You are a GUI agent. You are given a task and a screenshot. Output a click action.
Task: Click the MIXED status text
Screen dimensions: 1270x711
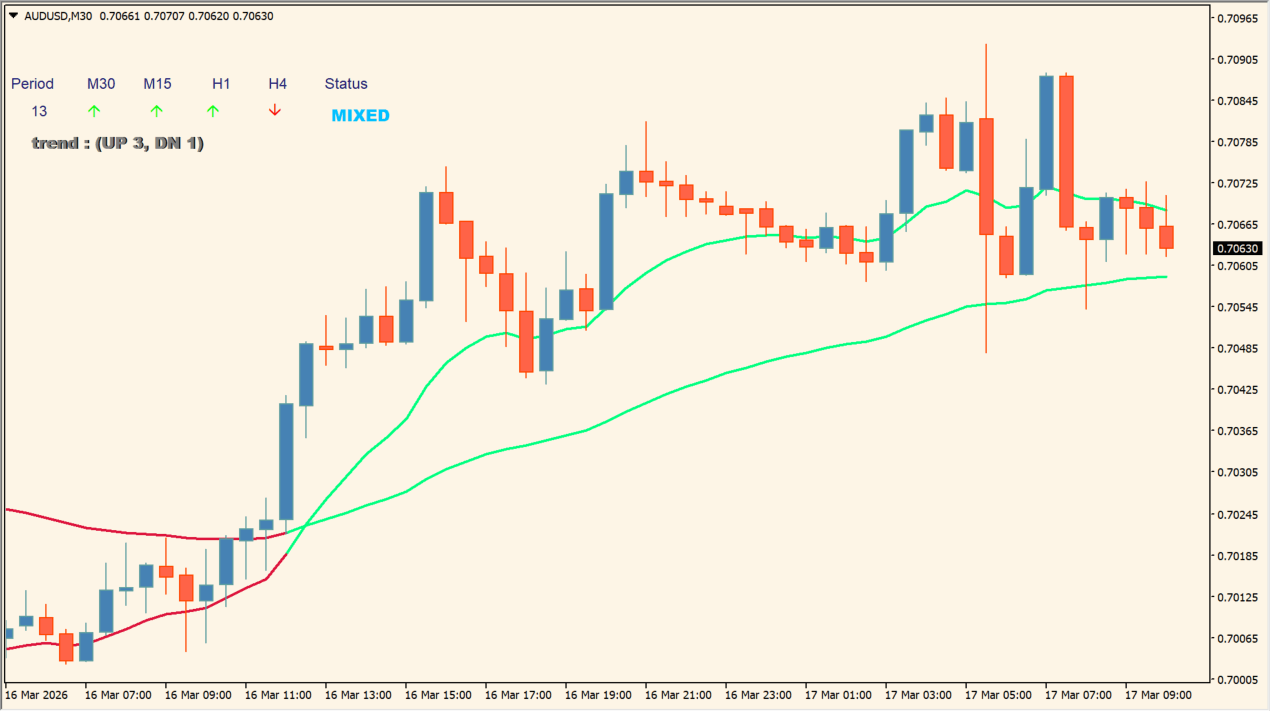(360, 116)
